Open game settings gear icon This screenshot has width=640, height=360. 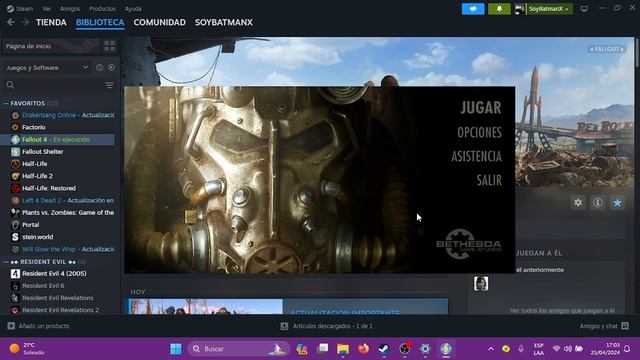578,202
